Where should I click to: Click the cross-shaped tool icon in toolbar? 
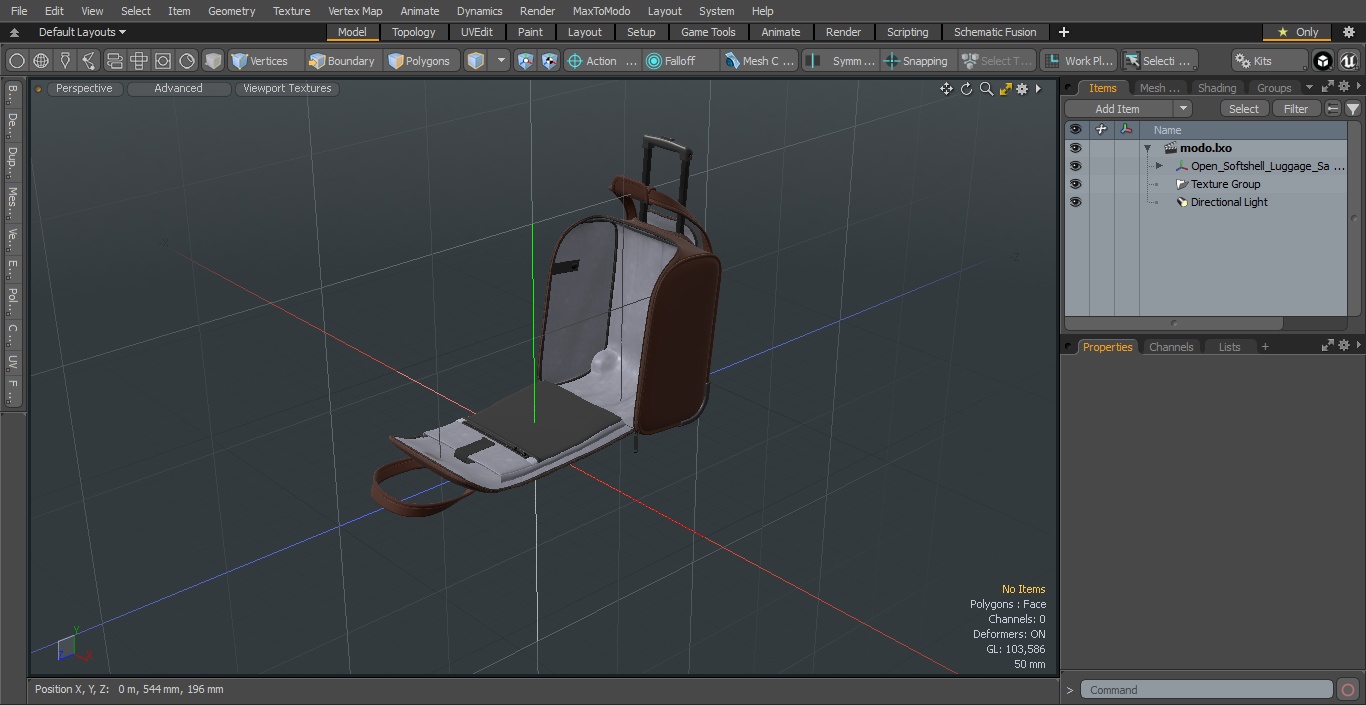[x=139, y=61]
